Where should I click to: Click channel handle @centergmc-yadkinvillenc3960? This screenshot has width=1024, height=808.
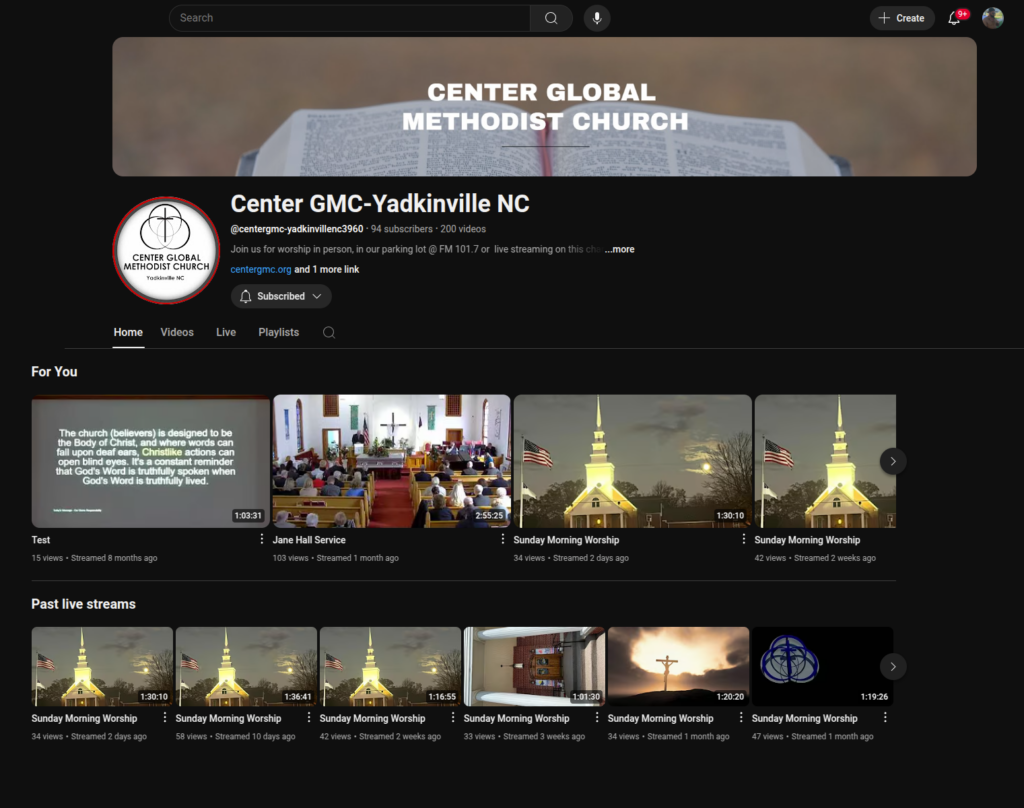point(296,229)
